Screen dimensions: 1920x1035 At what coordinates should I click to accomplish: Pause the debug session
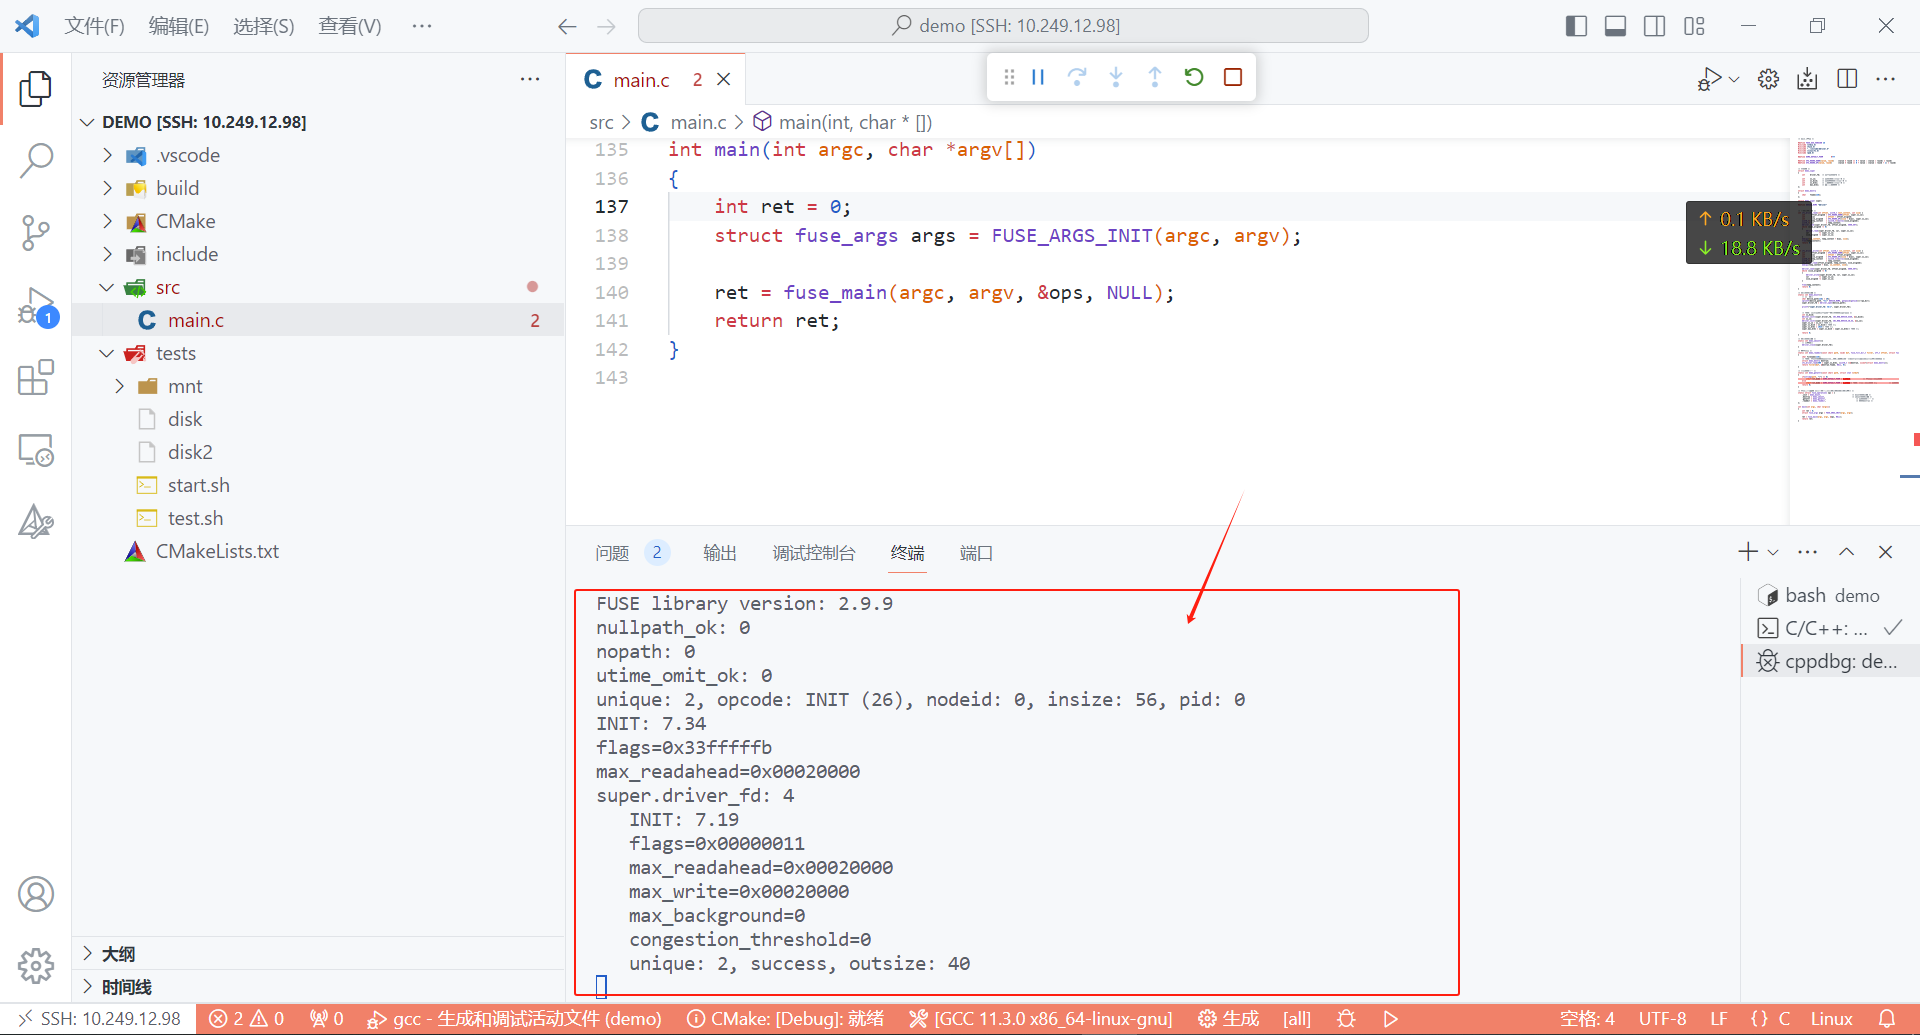(1038, 77)
